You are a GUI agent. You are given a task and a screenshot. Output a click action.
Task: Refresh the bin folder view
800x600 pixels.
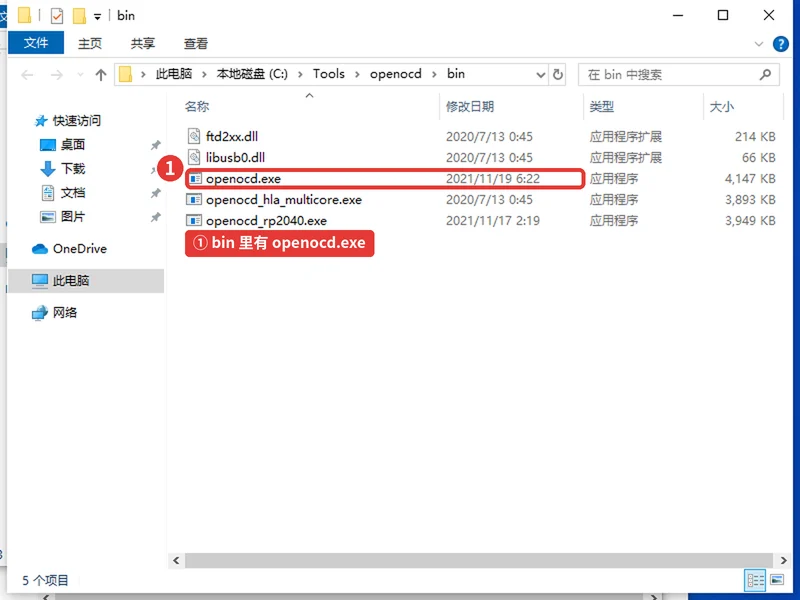point(558,74)
